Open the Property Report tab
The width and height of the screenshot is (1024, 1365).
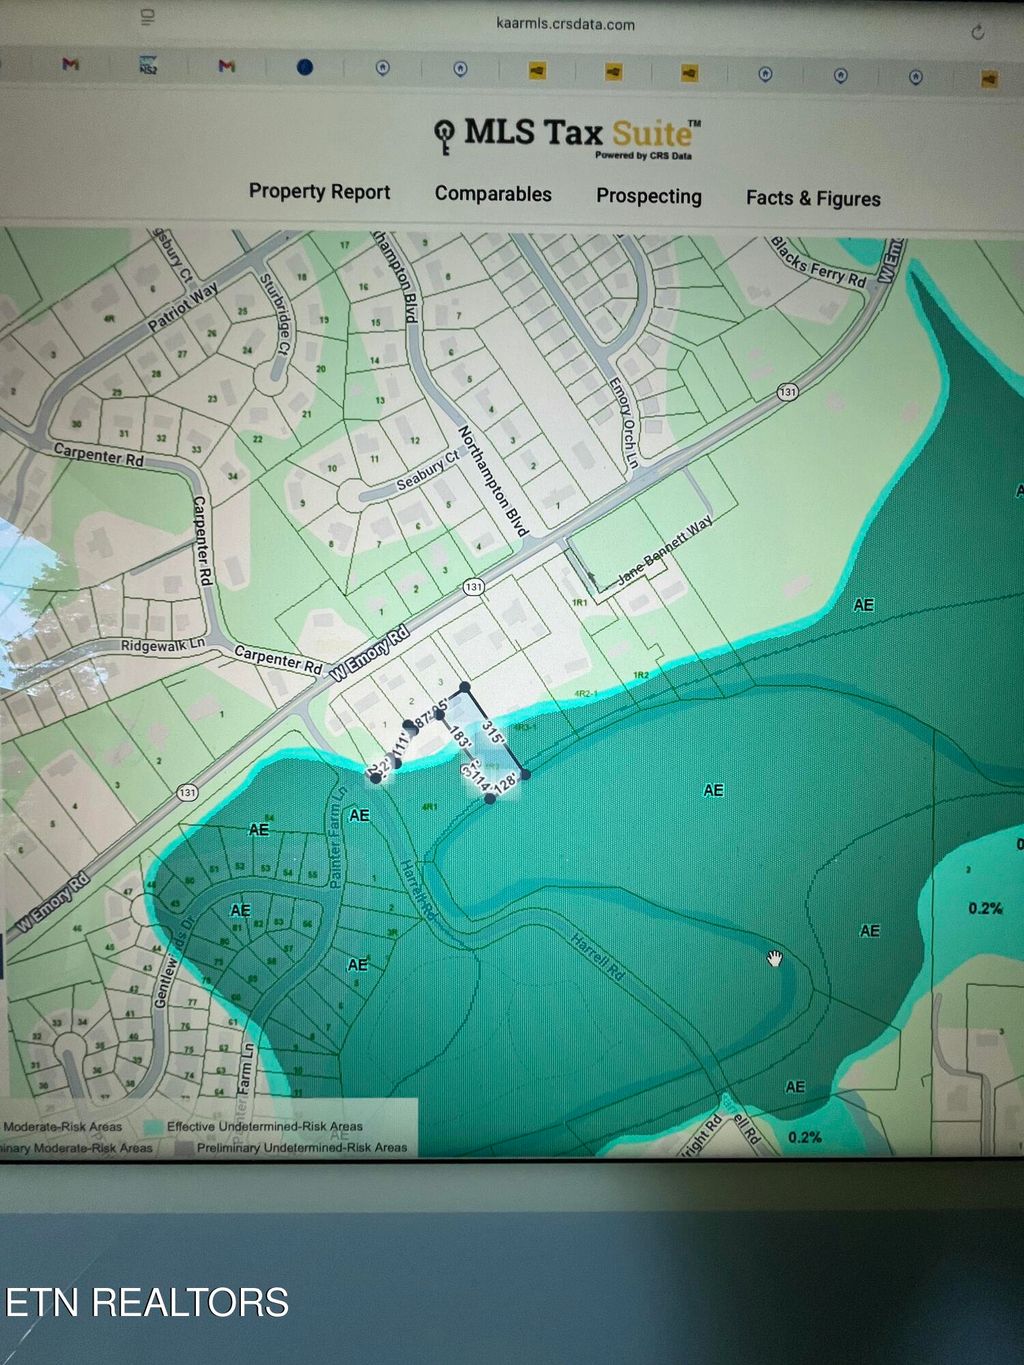coord(319,191)
